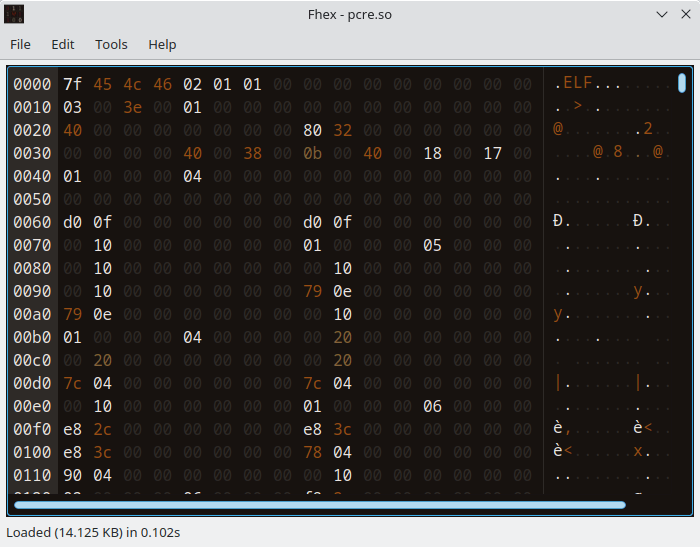Select first d0 byte in row 0060
Screen dimensions: 700x547
tap(72, 222)
